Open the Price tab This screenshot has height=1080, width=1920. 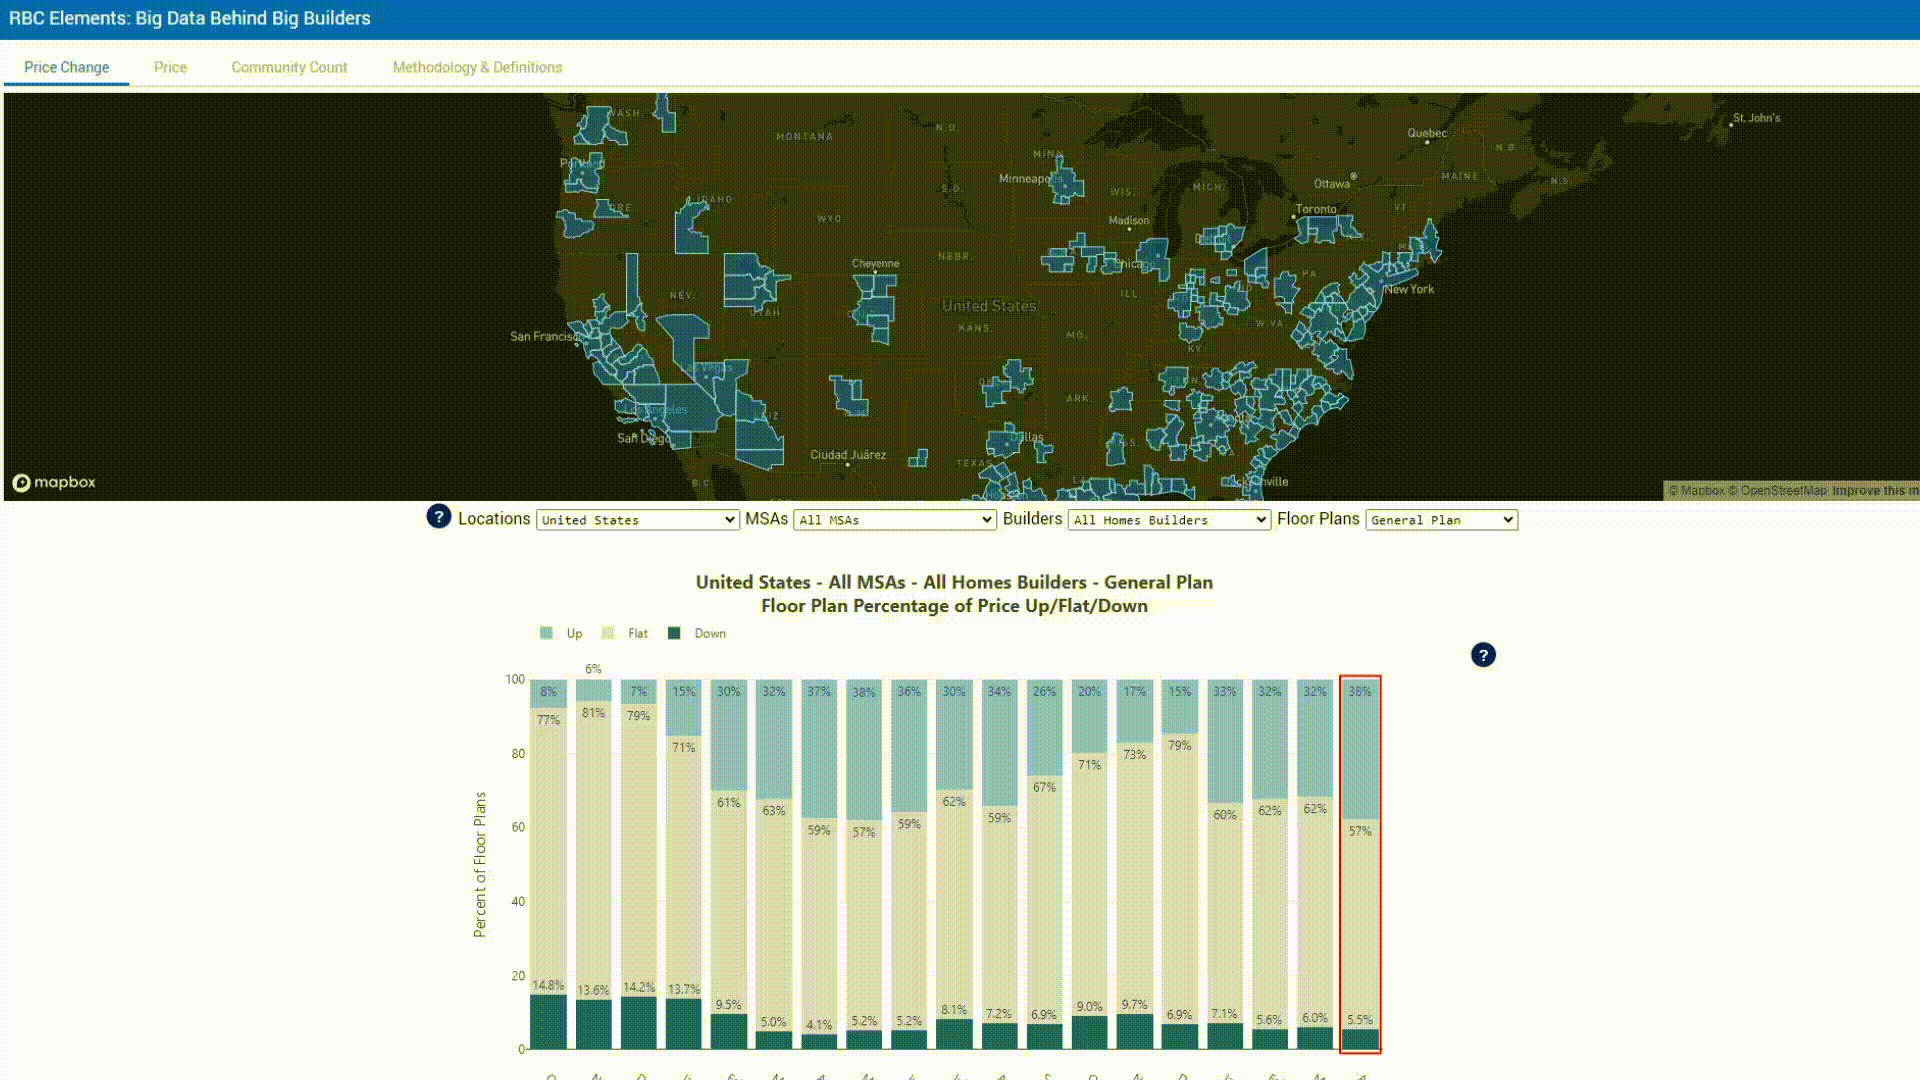170,67
